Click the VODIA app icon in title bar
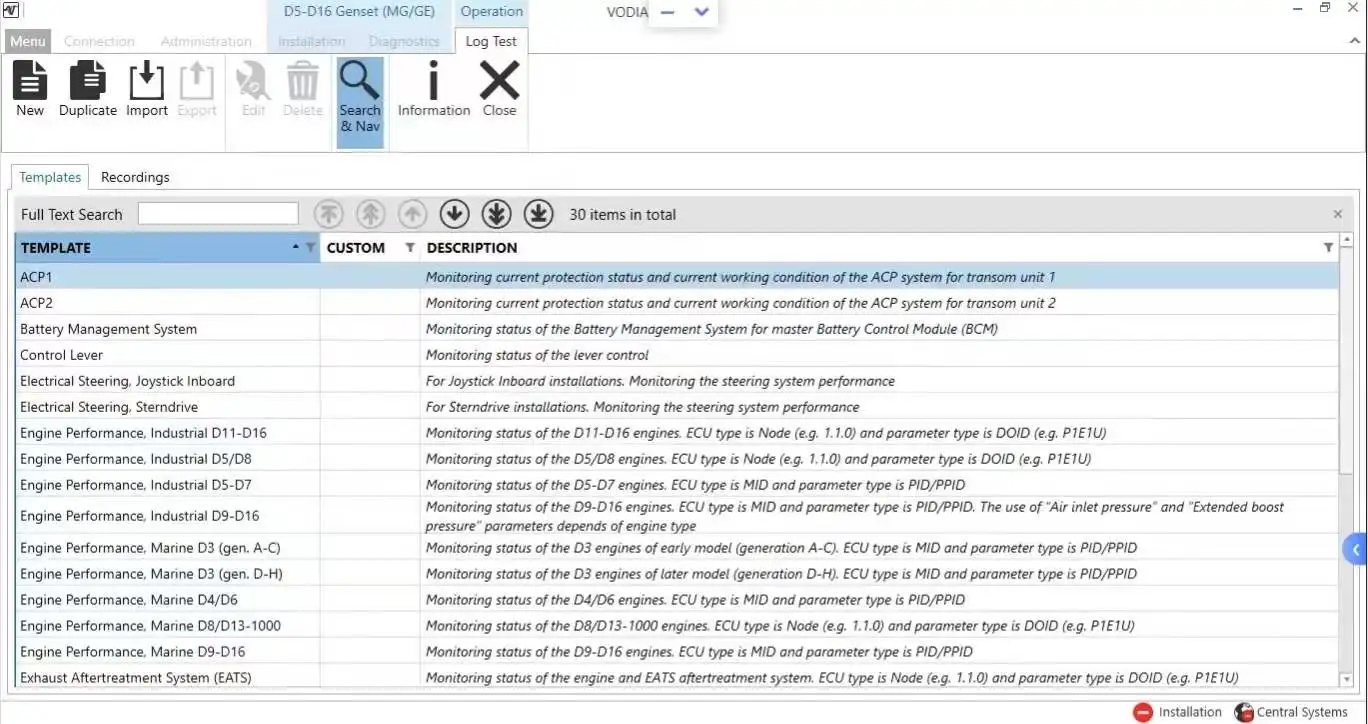The width and height of the screenshot is (1368, 724). coord(11,9)
